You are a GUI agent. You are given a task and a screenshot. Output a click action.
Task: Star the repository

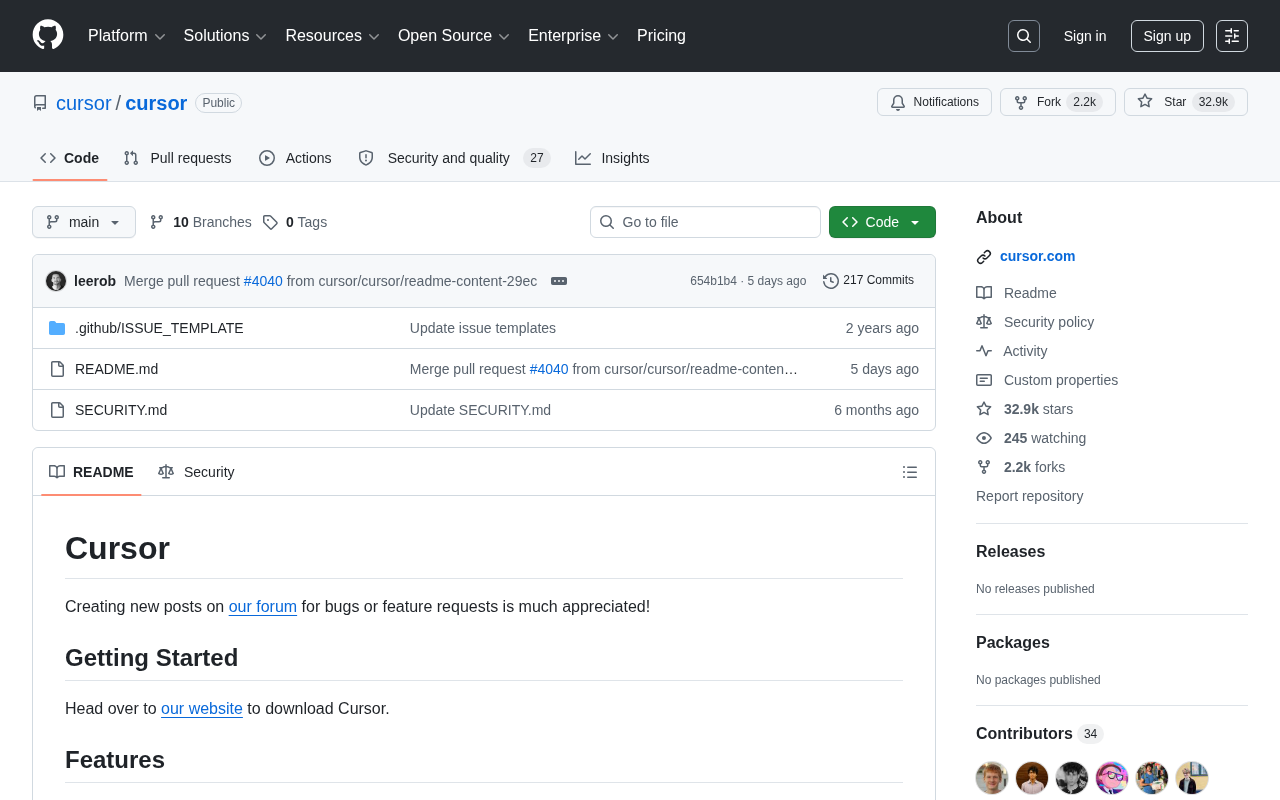(1185, 102)
